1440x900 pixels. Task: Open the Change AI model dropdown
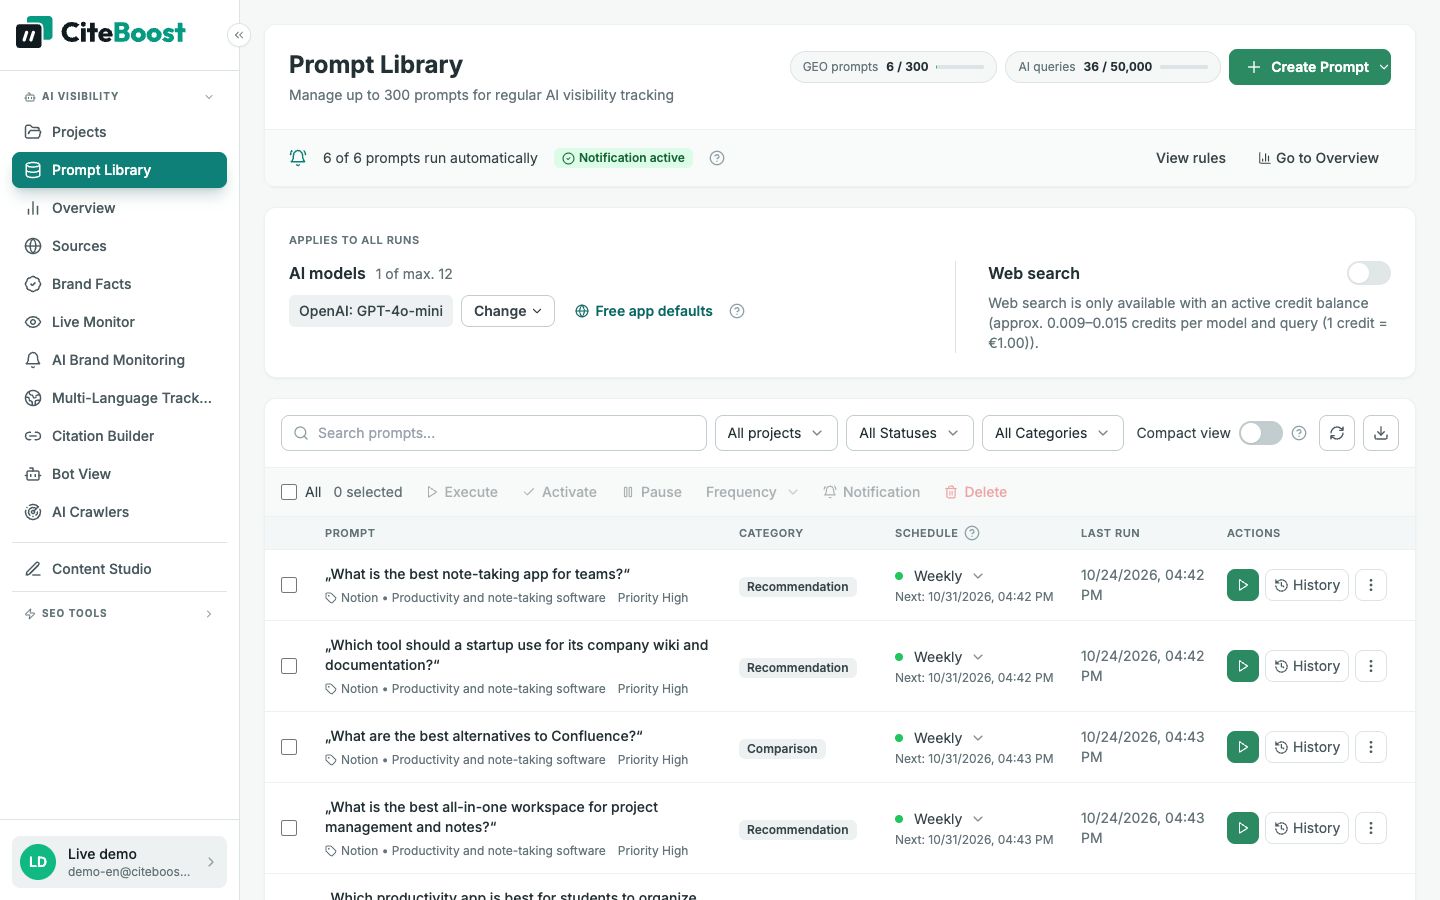coord(508,311)
